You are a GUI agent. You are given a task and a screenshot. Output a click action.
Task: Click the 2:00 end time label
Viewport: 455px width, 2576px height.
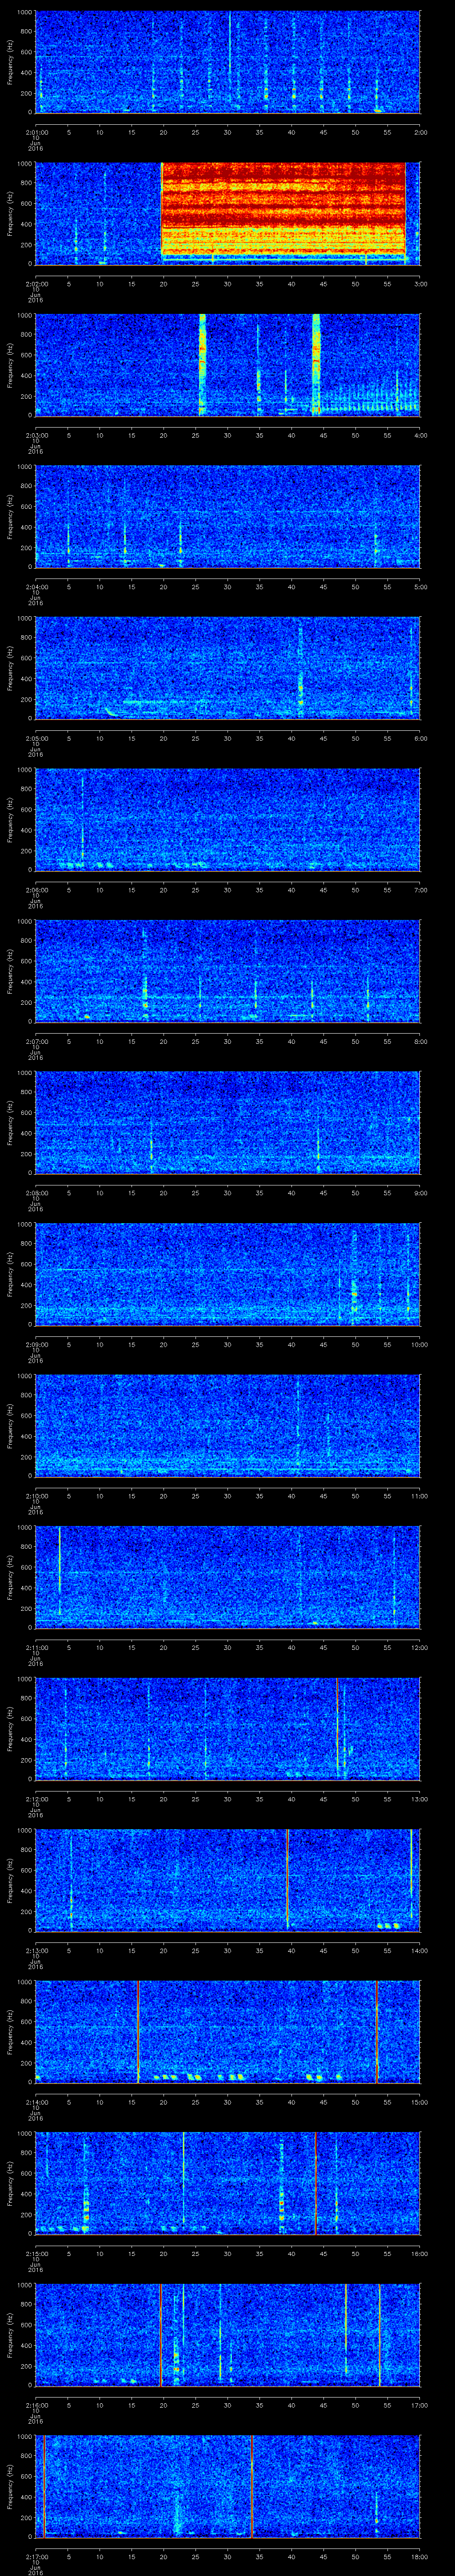[x=420, y=131]
